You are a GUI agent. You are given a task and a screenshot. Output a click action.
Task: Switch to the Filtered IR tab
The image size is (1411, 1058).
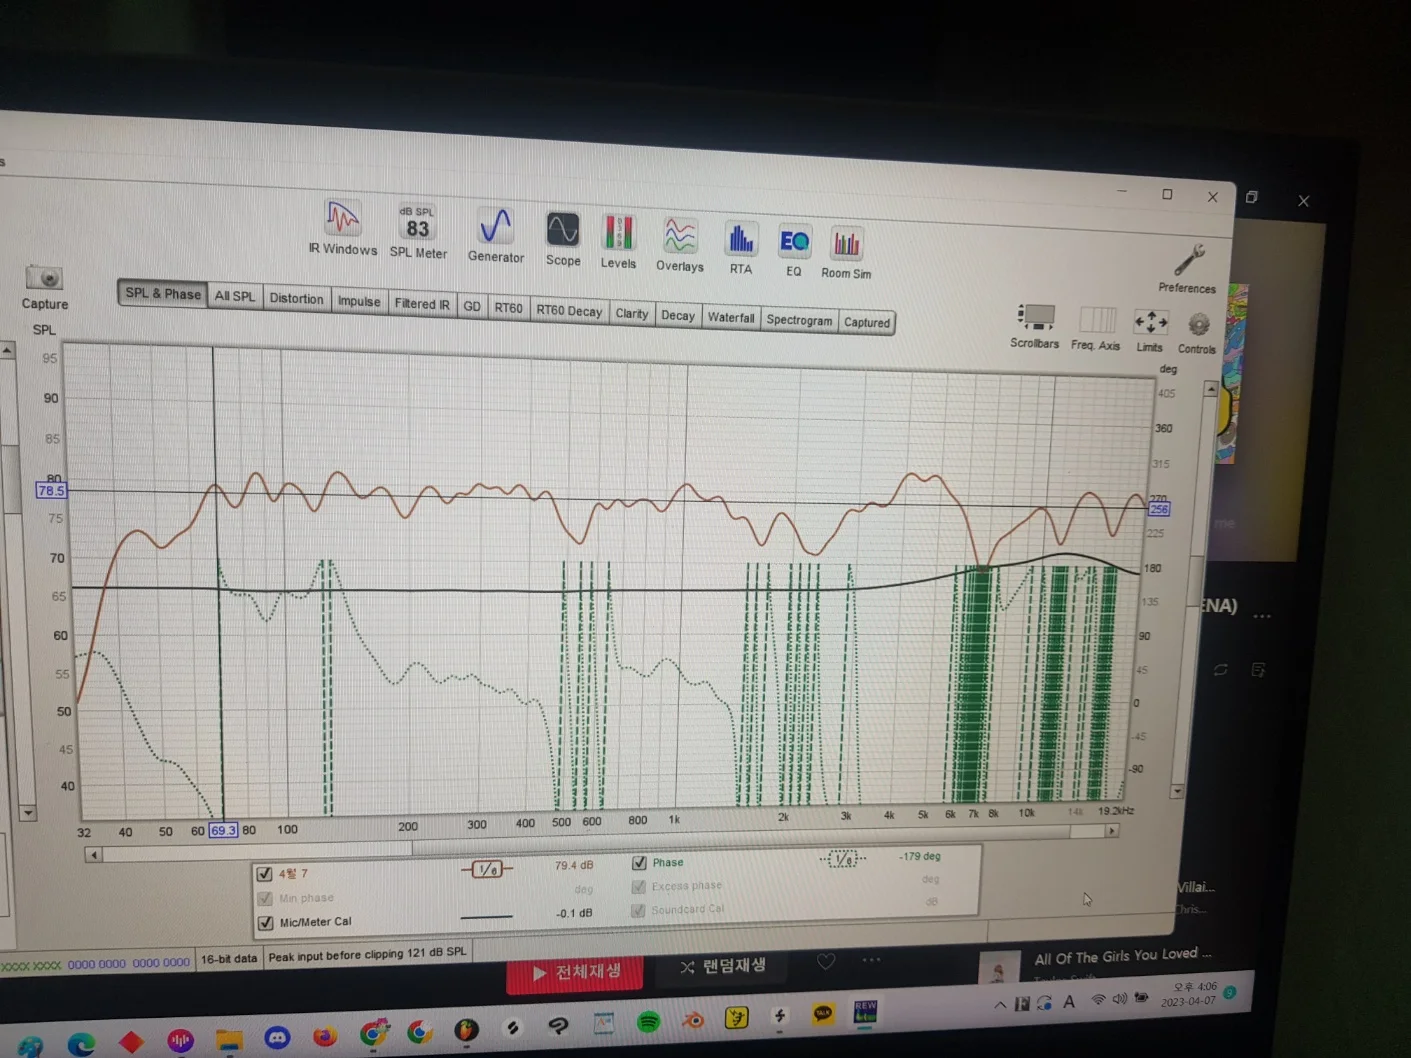click(x=422, y=304)
